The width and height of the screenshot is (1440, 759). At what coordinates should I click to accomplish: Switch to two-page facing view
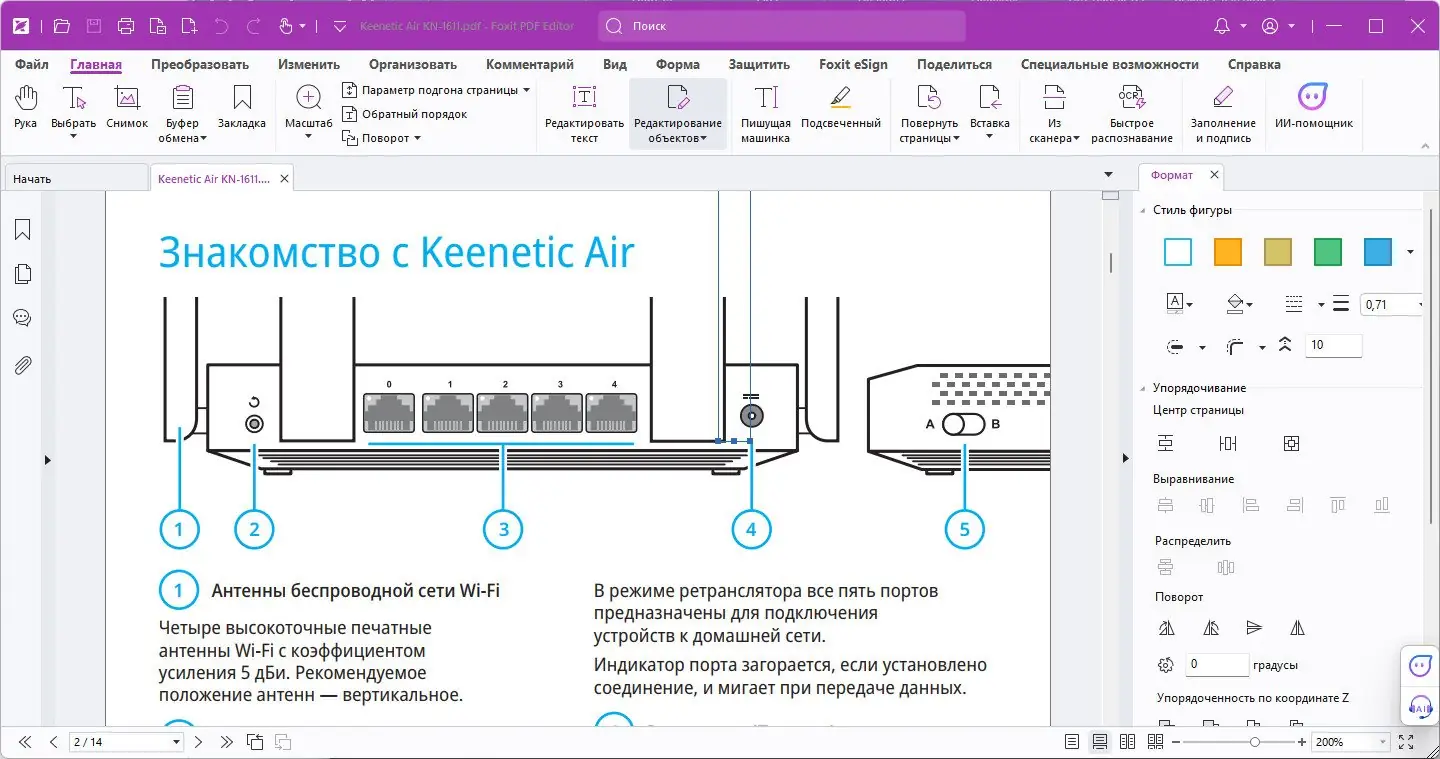click(1128, 742)
